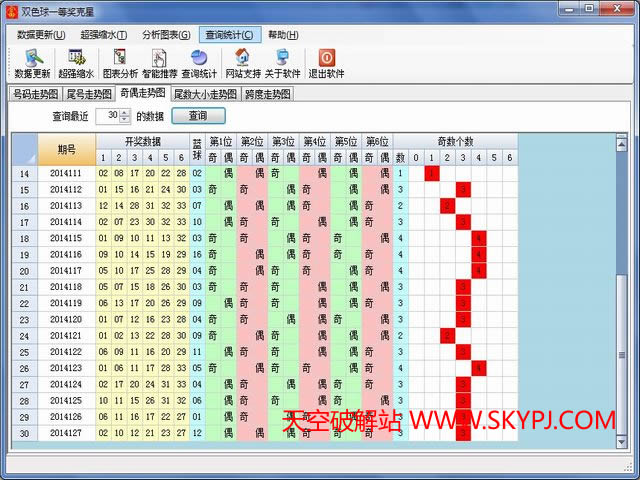Expand the 分析图表(G) menu
The image size is (640, 480).
coord(166,35)
